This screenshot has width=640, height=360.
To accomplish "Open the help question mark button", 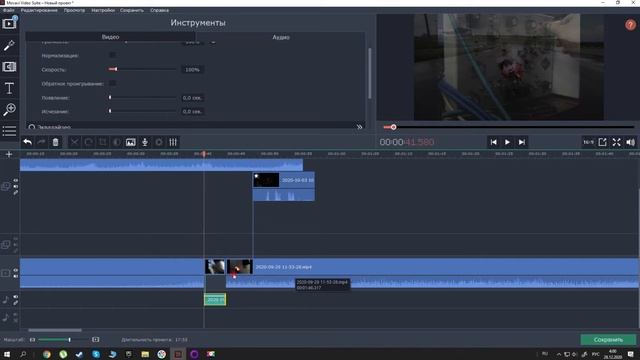I will (x=630, y=25).
